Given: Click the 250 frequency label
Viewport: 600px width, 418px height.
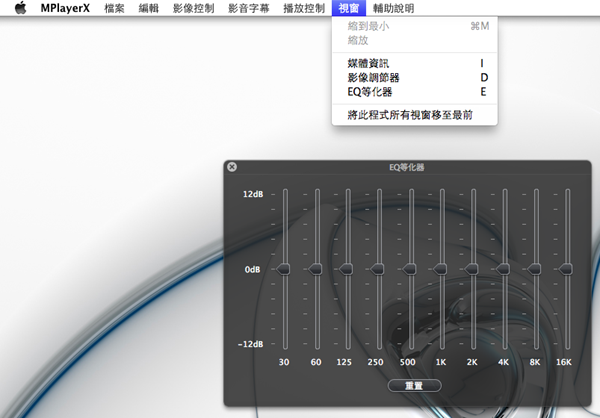Looking at the screenshot, I should [375, 362].
